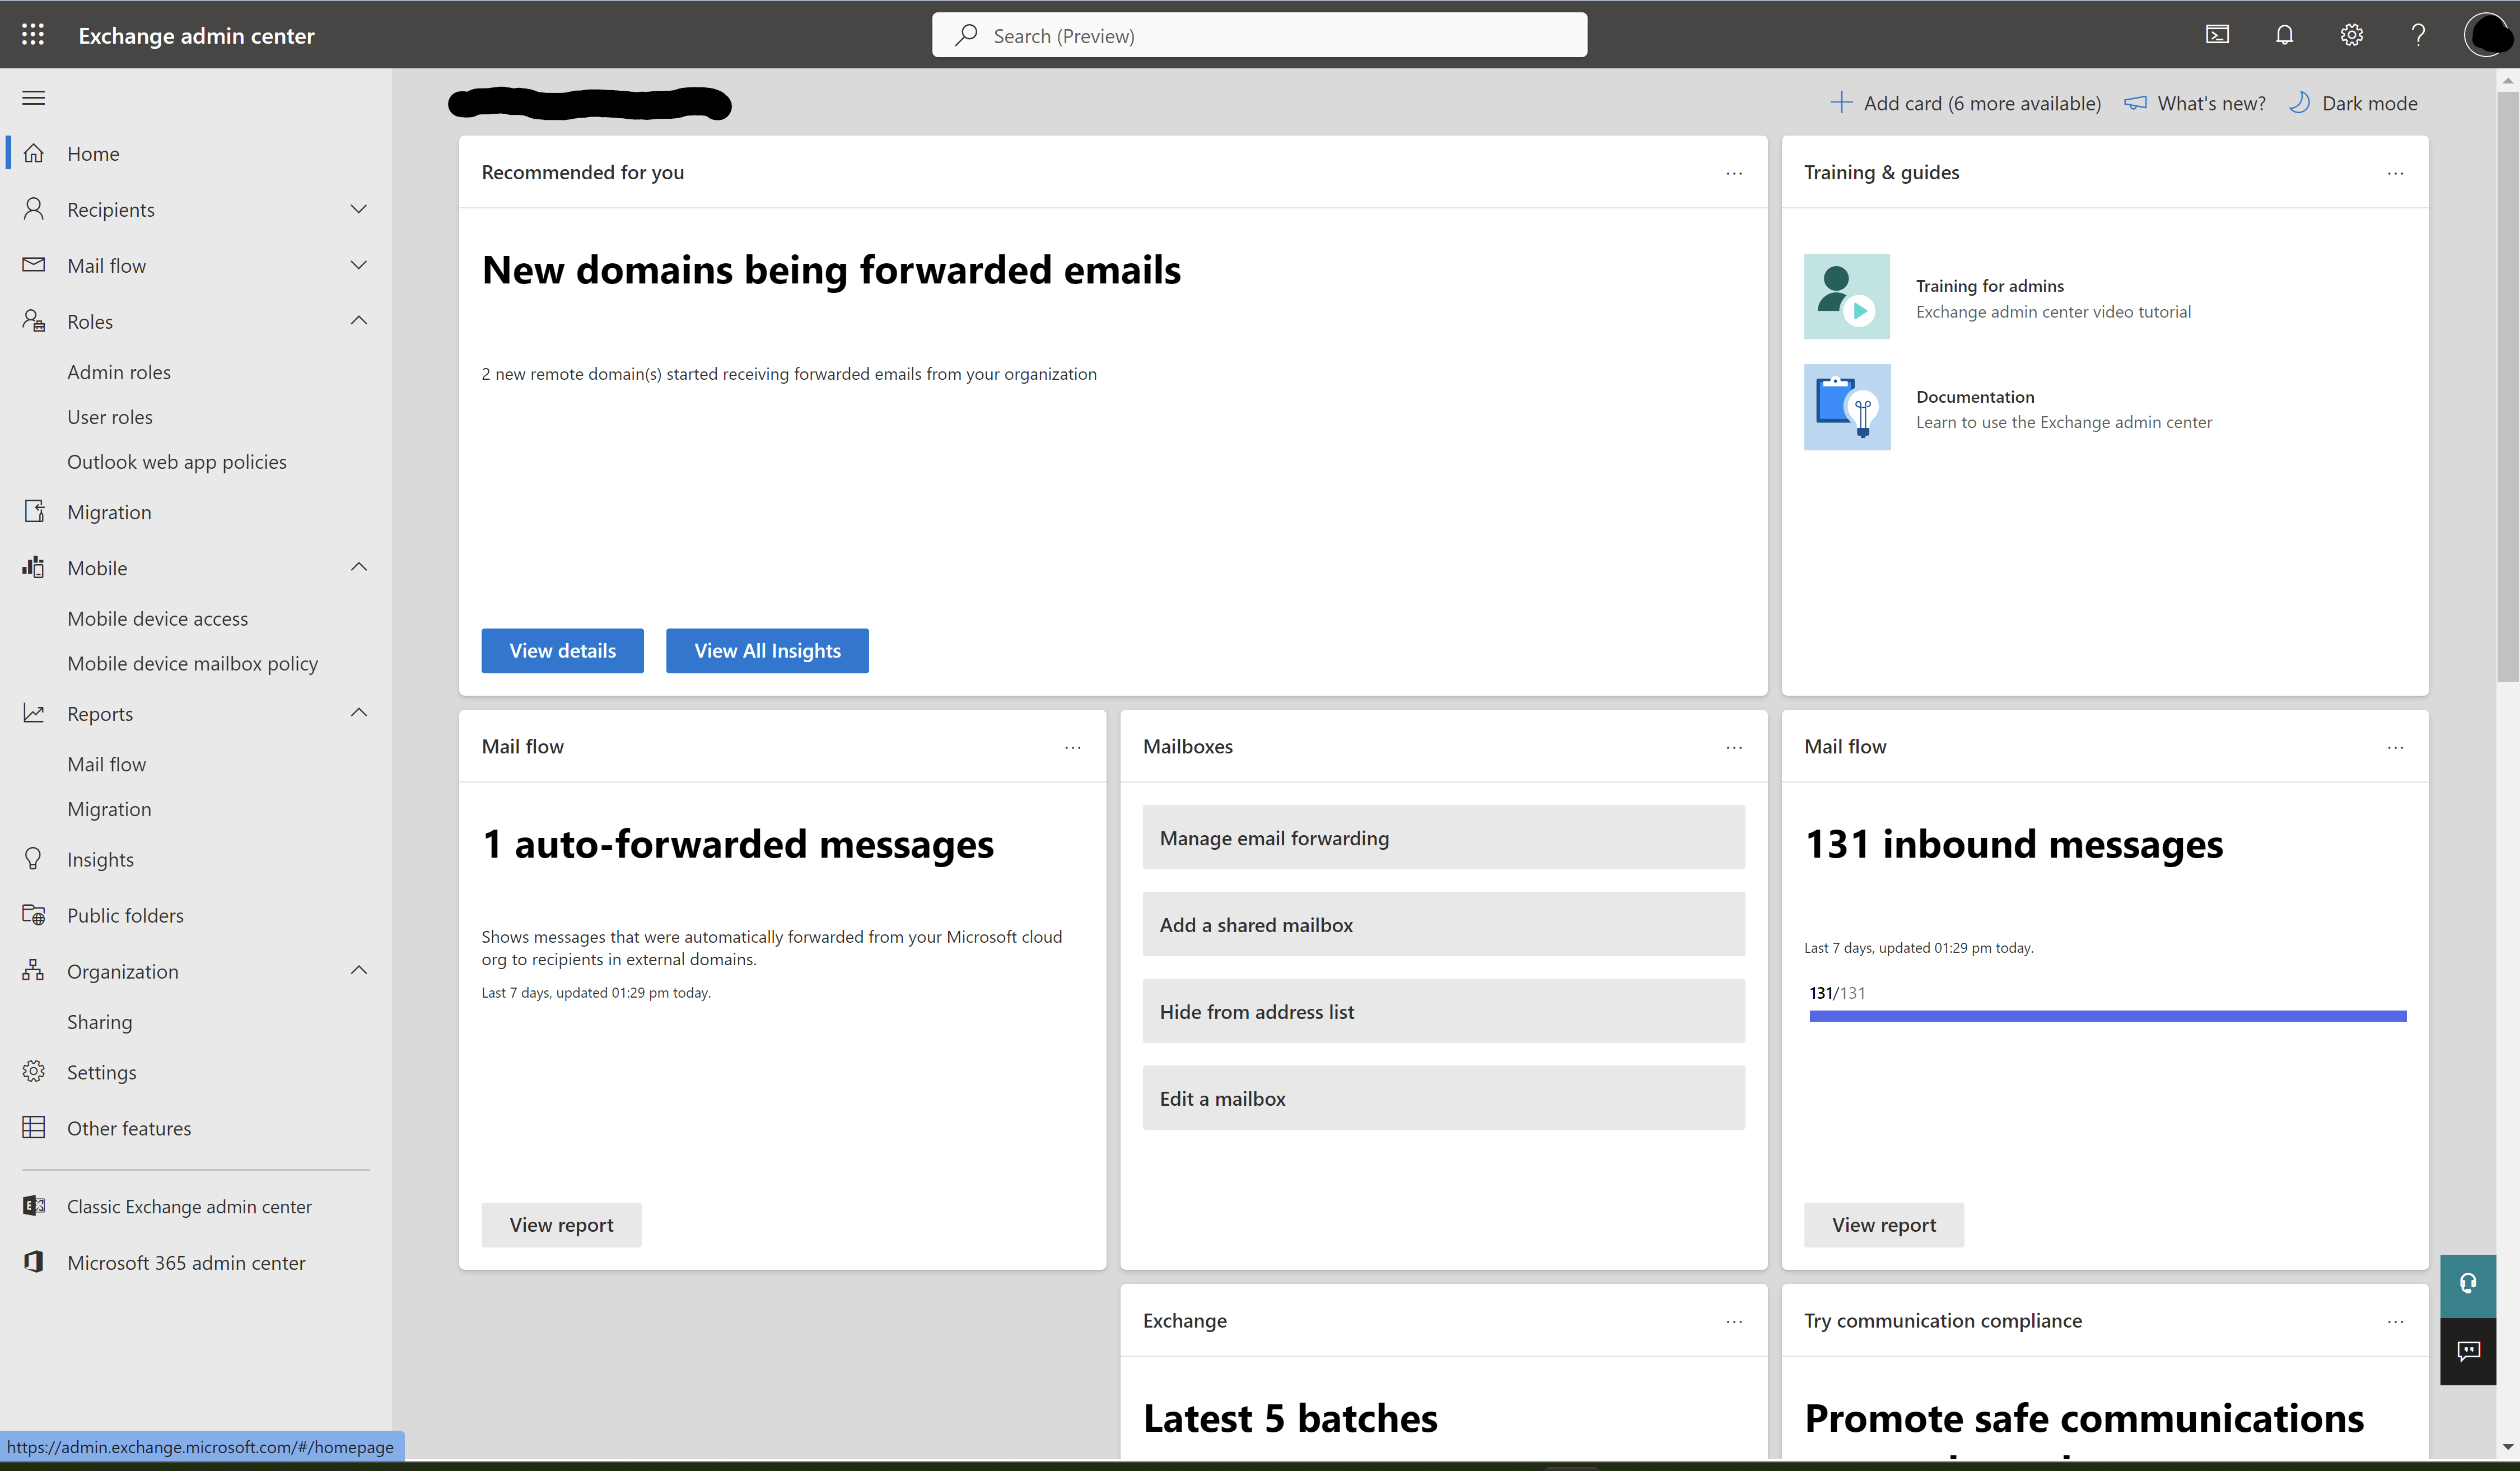Click the help question mark icon
This screenshot has height=1471, width=2520.
pyautogui.click(x=2418, y=35)
